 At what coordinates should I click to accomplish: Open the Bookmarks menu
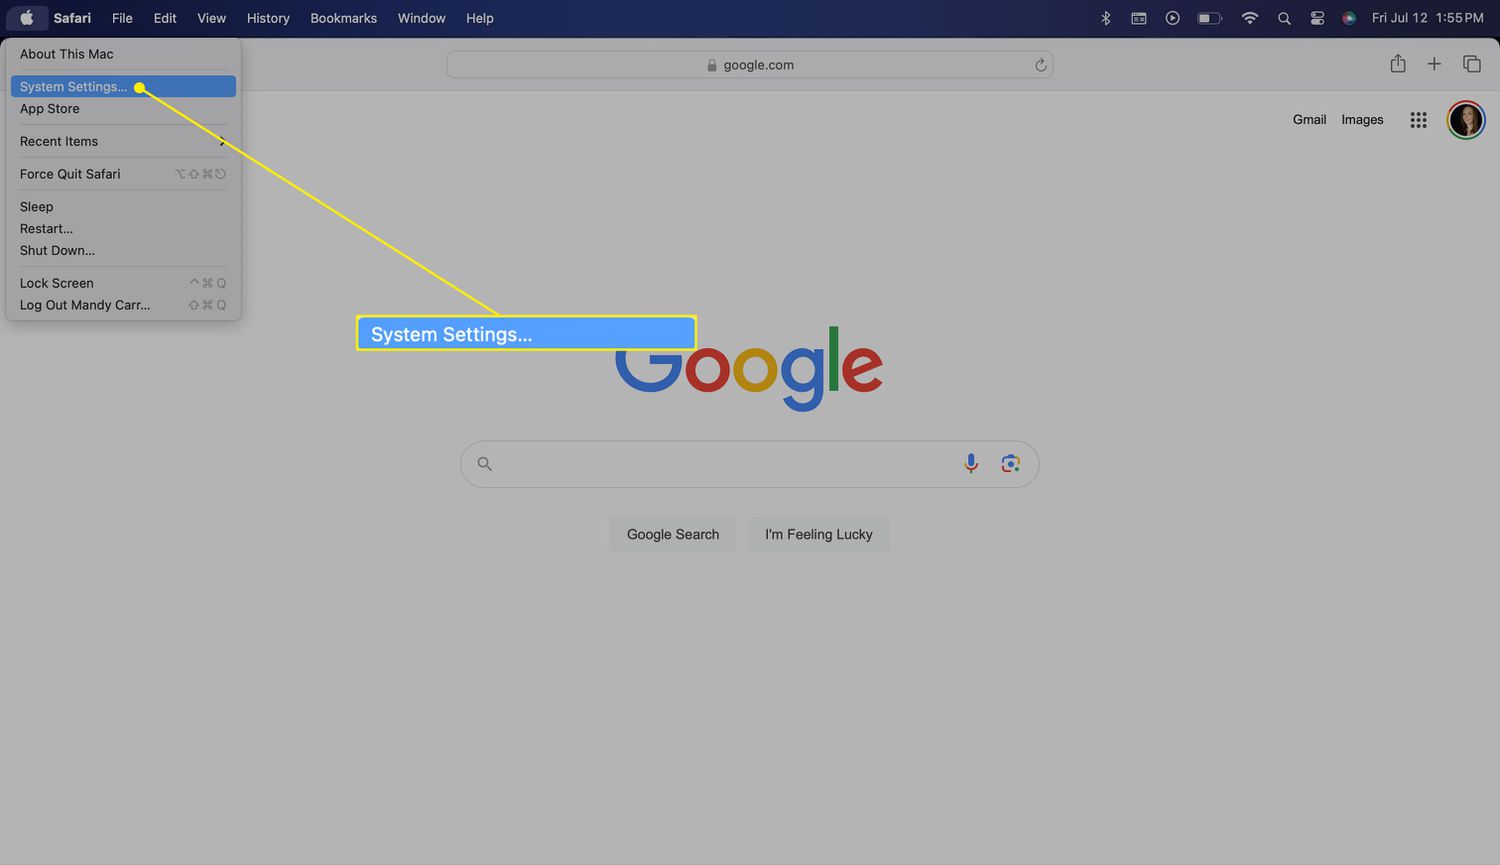[343, 18]
